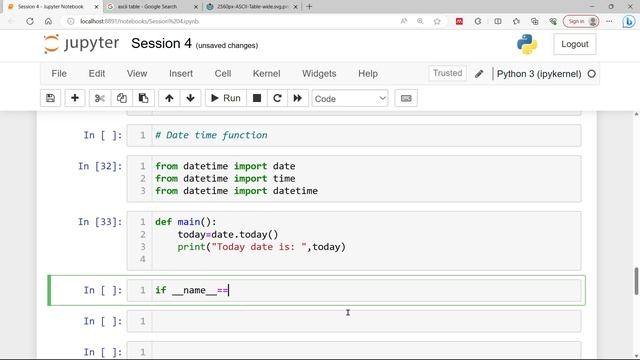
Task: Switch to the ASCII-Table-wide.svg tab
Action: point(252,7)
